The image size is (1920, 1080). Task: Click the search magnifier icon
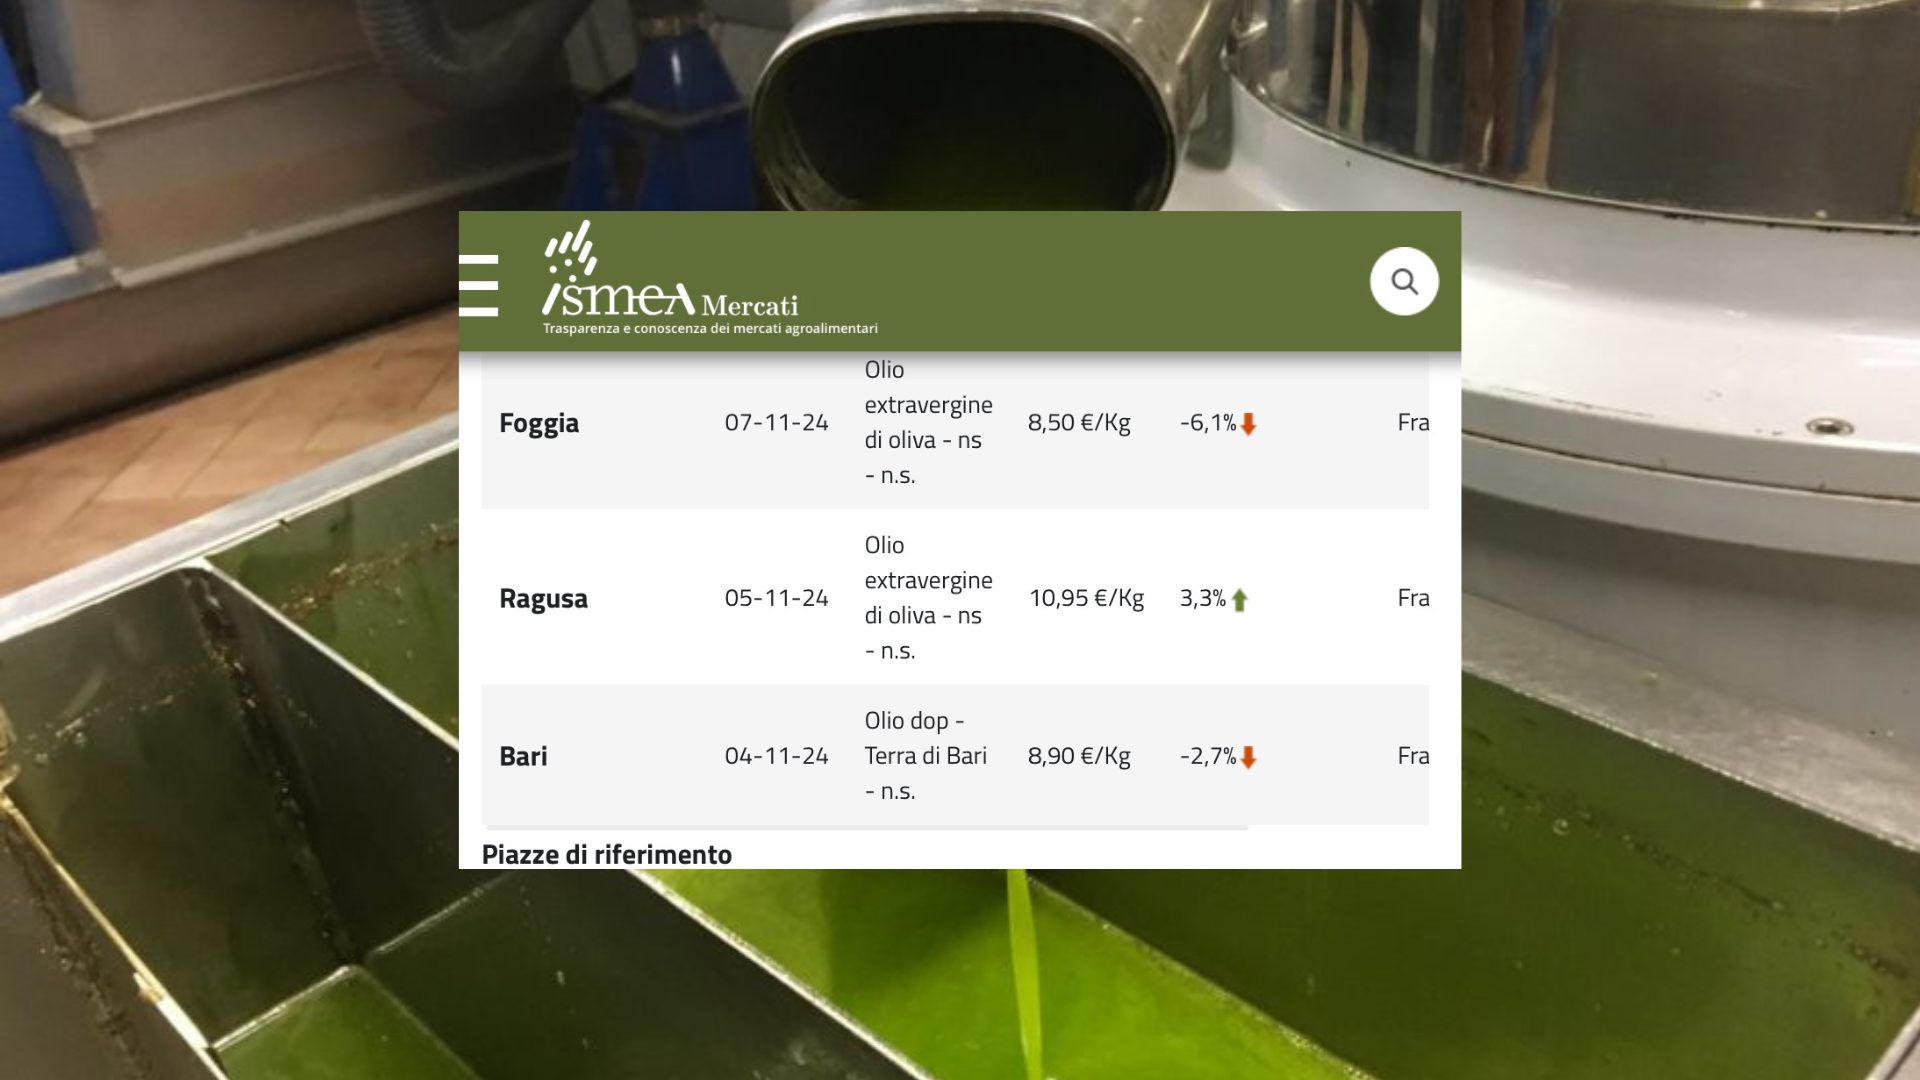[1404, 282]
